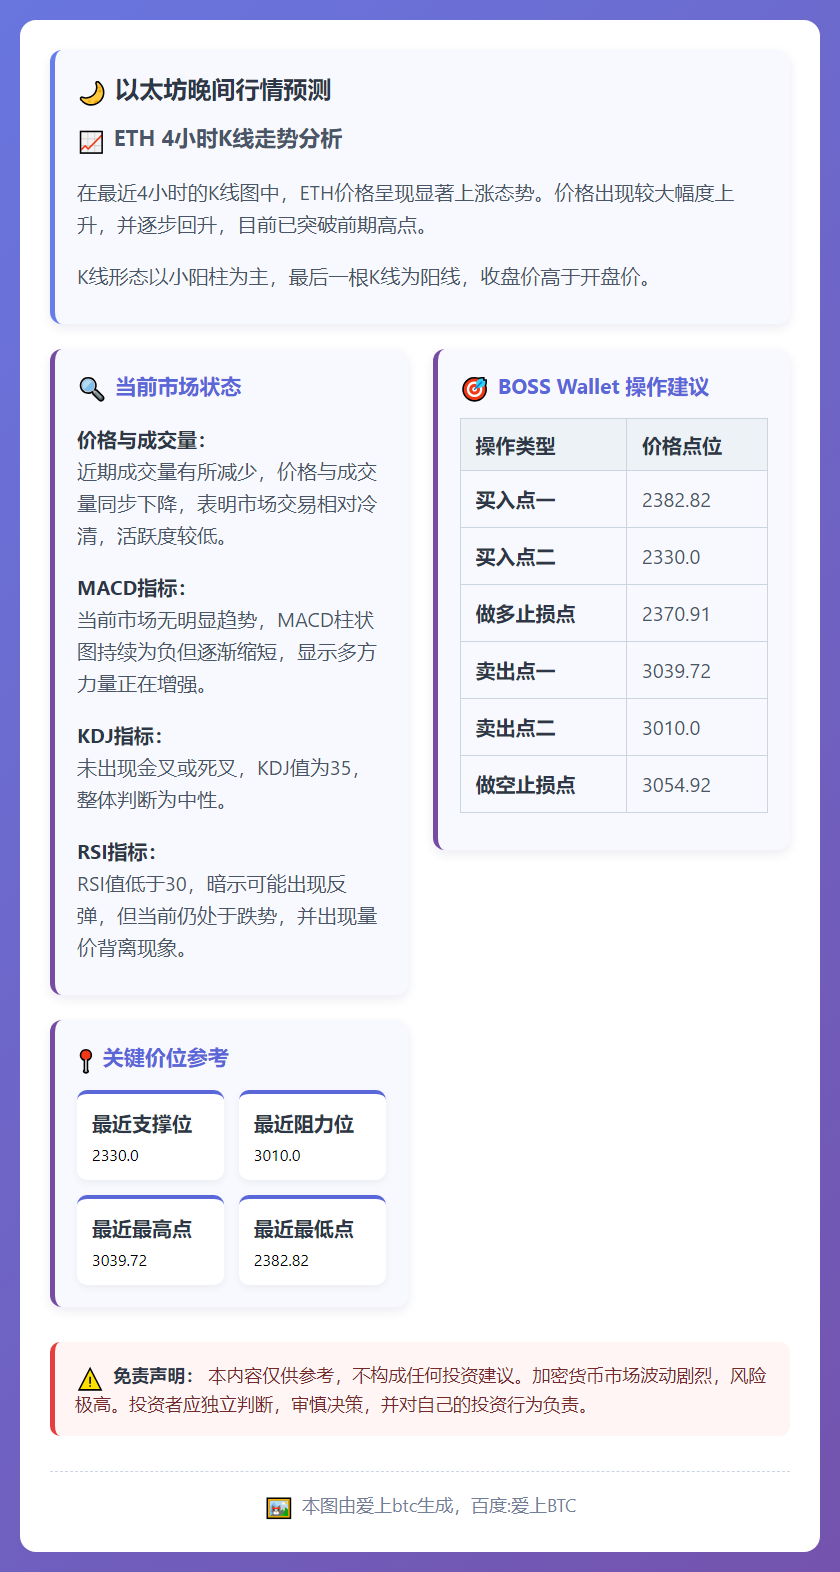
Task: Select the 买入点二 row label
Action: 515,557
